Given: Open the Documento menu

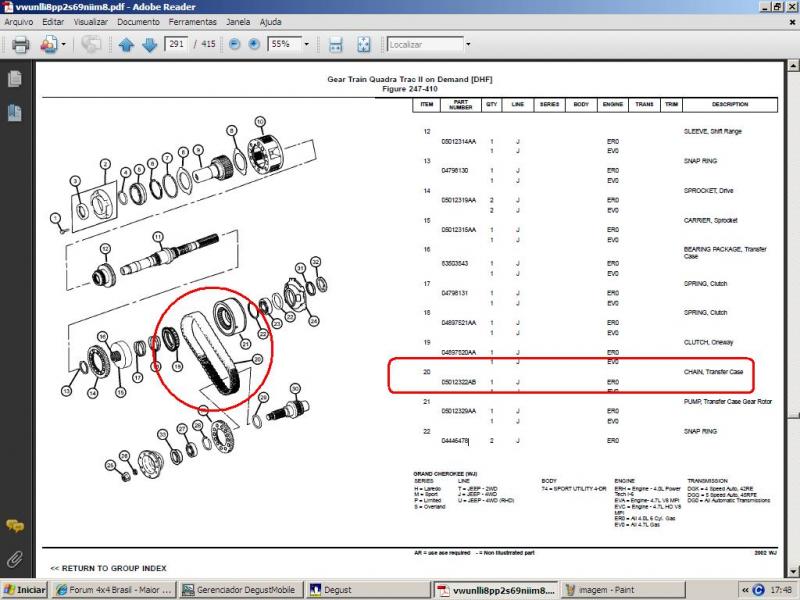Looking at the screenshot, I should [138, 22].
